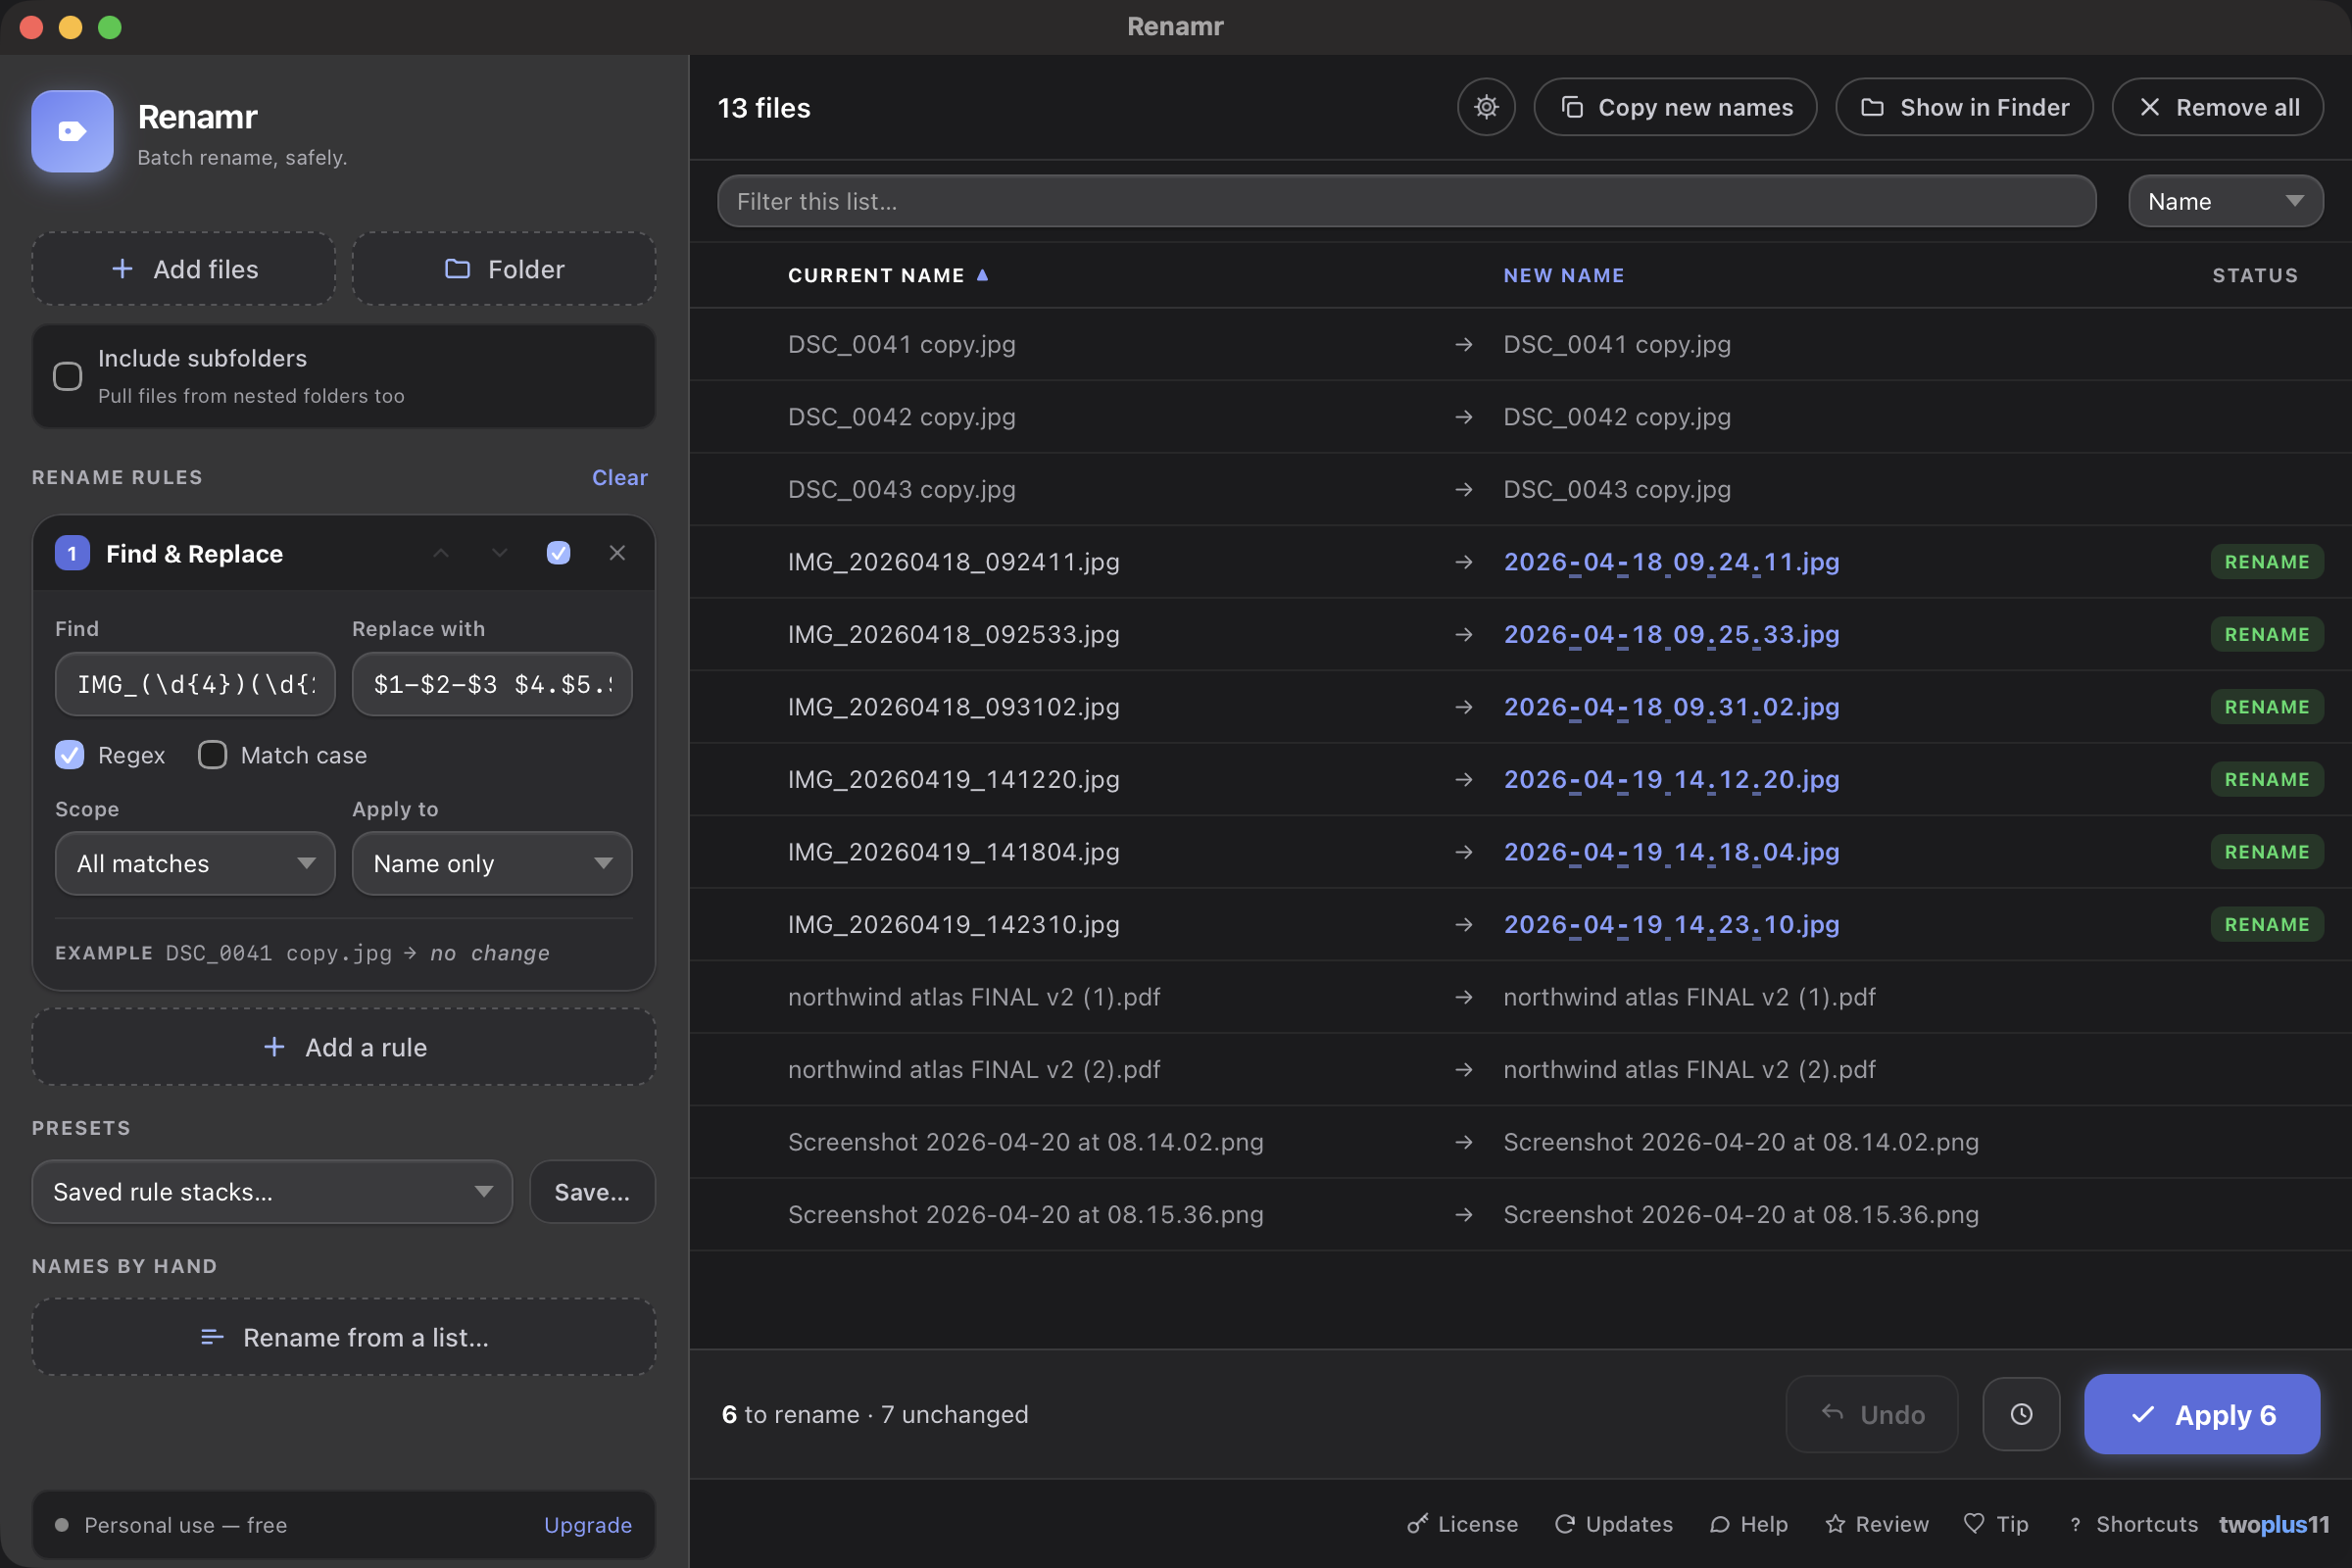Select northwind atlas FINAL v2 (2).pdf row

(1520, 1069)
